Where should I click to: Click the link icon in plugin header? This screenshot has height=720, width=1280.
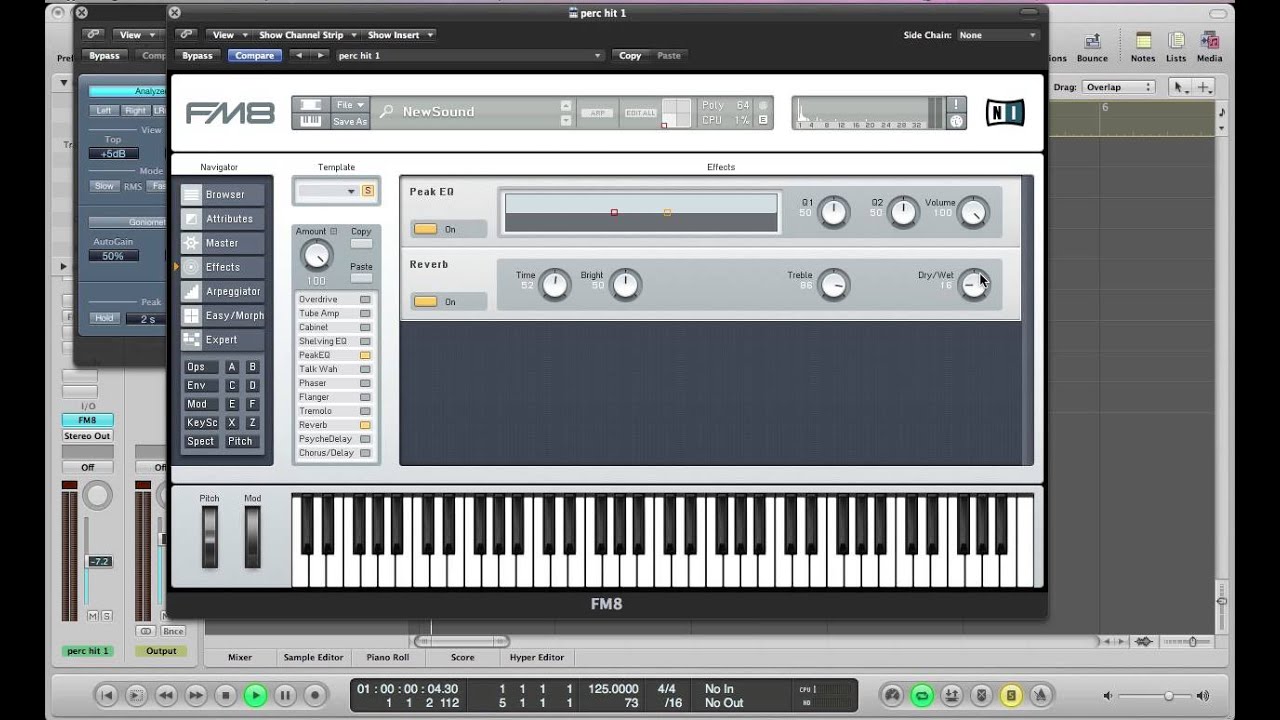click(184, 35)
